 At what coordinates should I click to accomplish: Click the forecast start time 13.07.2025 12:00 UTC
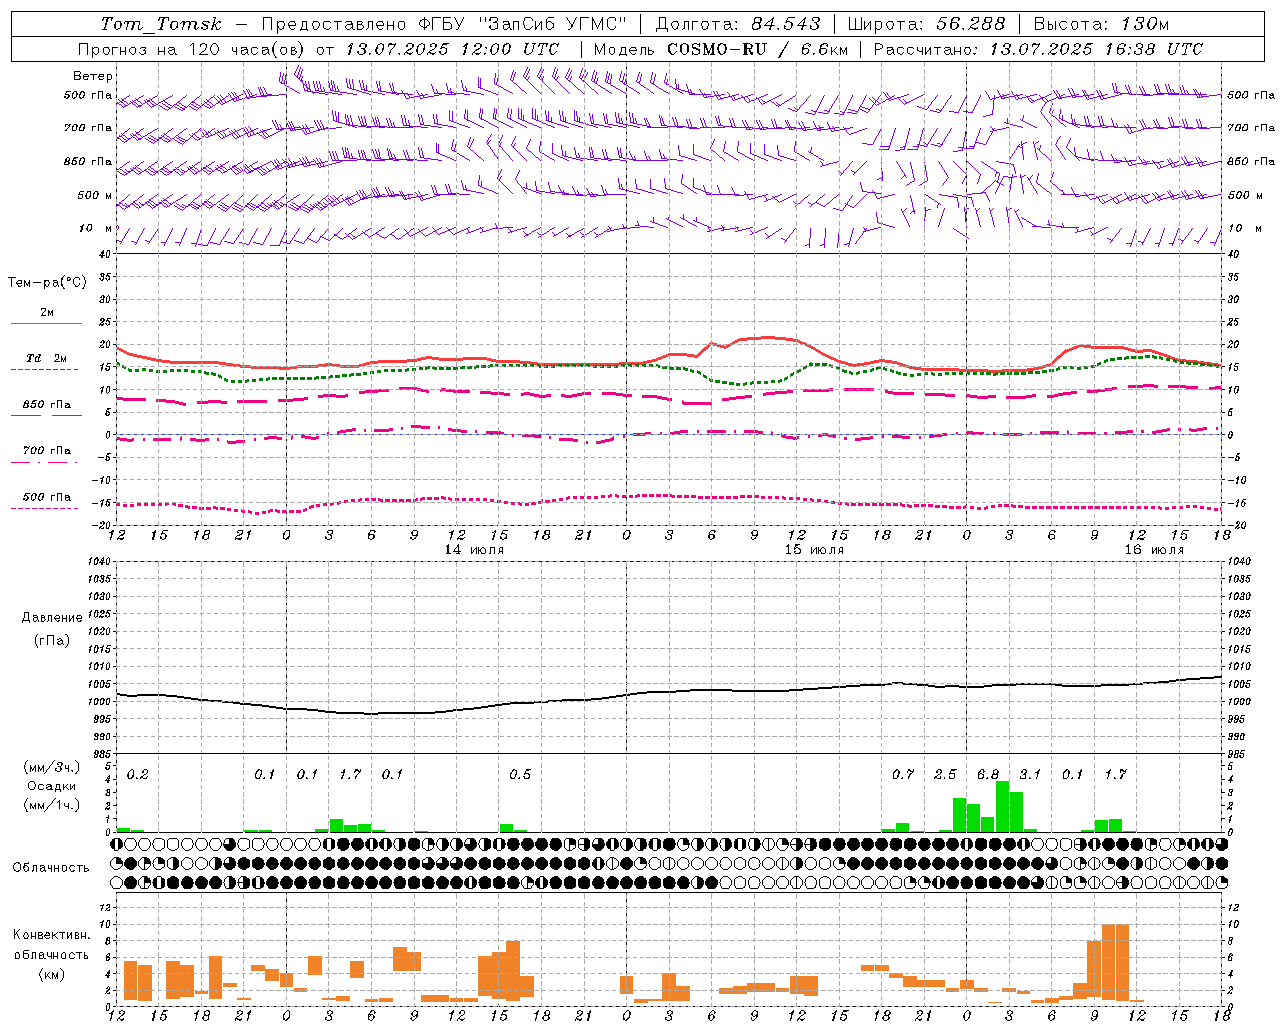[452, 49]
